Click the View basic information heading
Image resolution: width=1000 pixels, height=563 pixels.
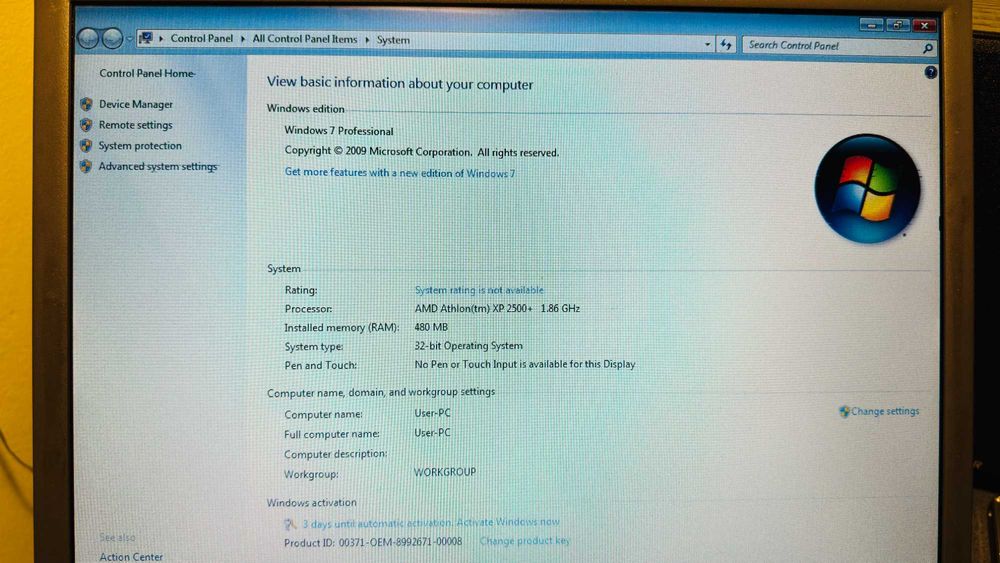tap(400, 84)
